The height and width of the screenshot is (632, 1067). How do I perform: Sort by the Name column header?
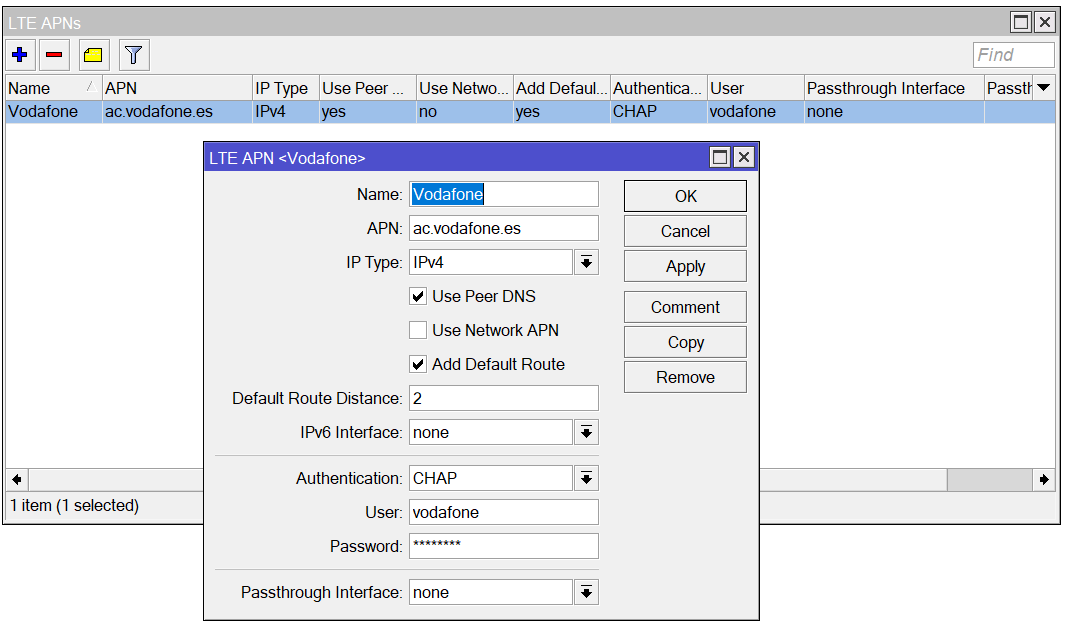(x=50, y=88)
